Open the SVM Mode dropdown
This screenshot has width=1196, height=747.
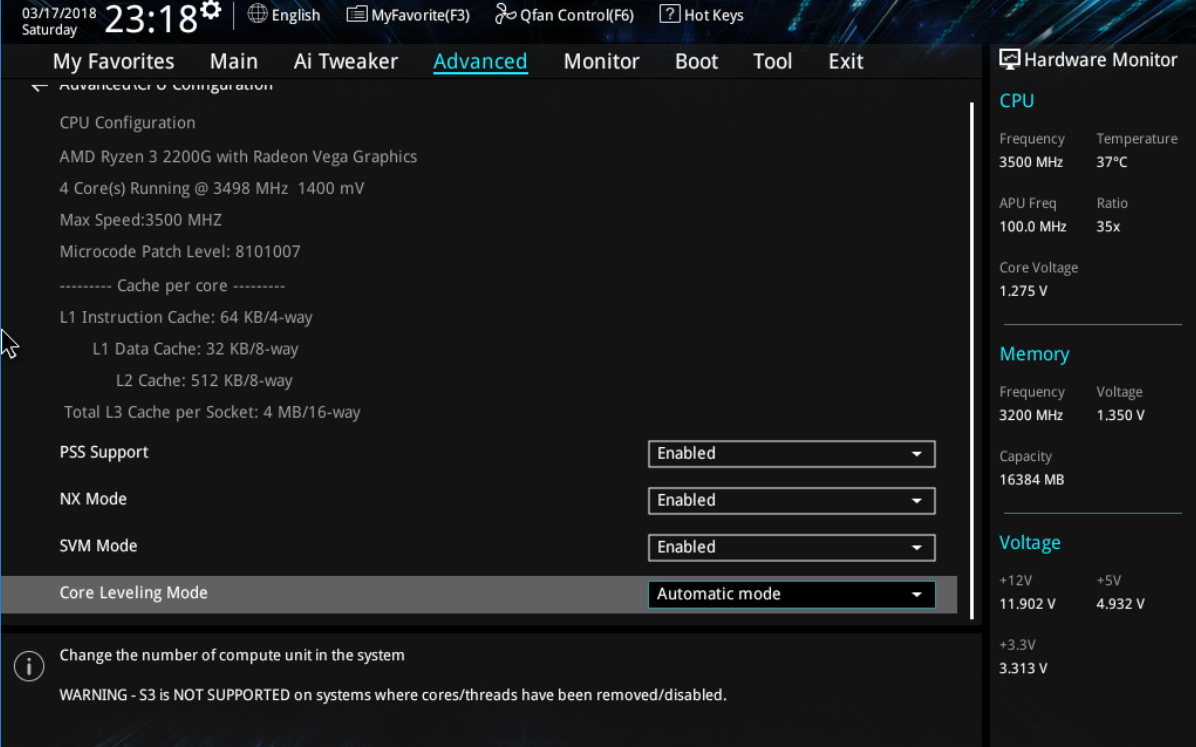point(791,547)
